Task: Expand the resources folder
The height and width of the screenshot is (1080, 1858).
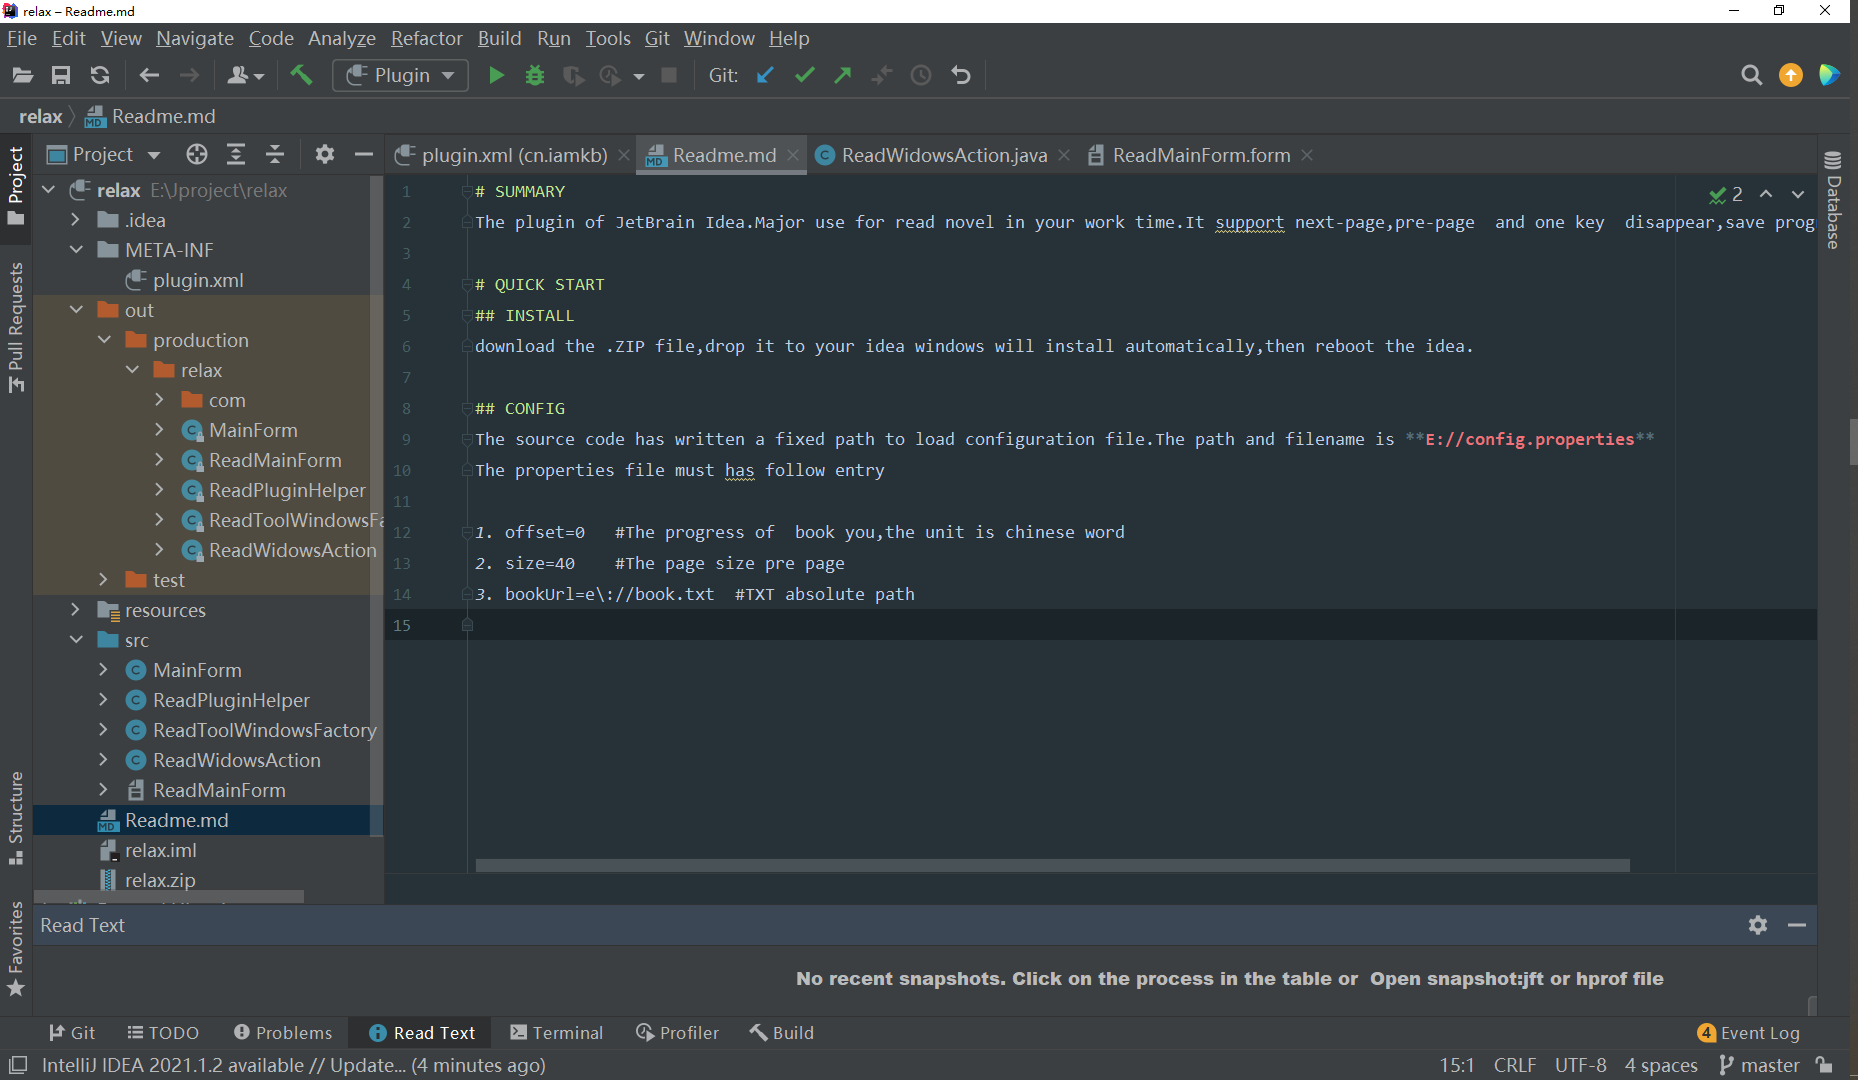Action: [x=77, y=610]
